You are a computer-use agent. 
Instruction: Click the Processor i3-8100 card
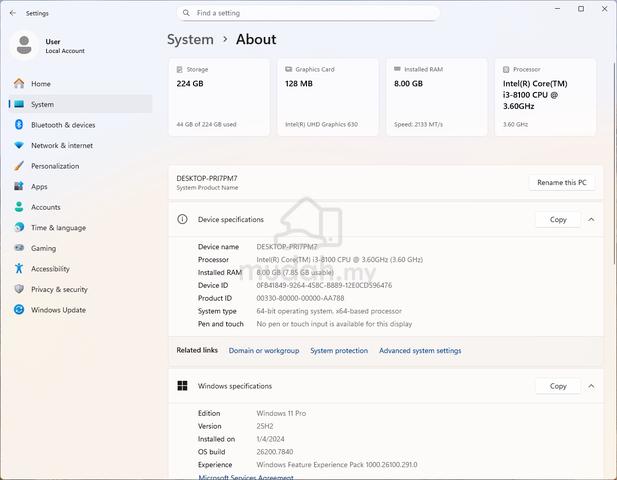(545, 97)
